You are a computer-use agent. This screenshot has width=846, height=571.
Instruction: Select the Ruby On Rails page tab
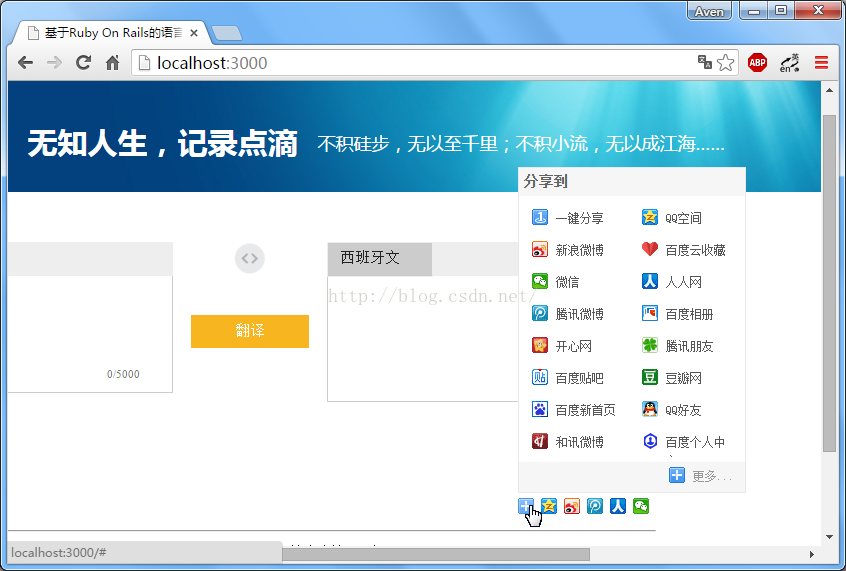[111, 33]
